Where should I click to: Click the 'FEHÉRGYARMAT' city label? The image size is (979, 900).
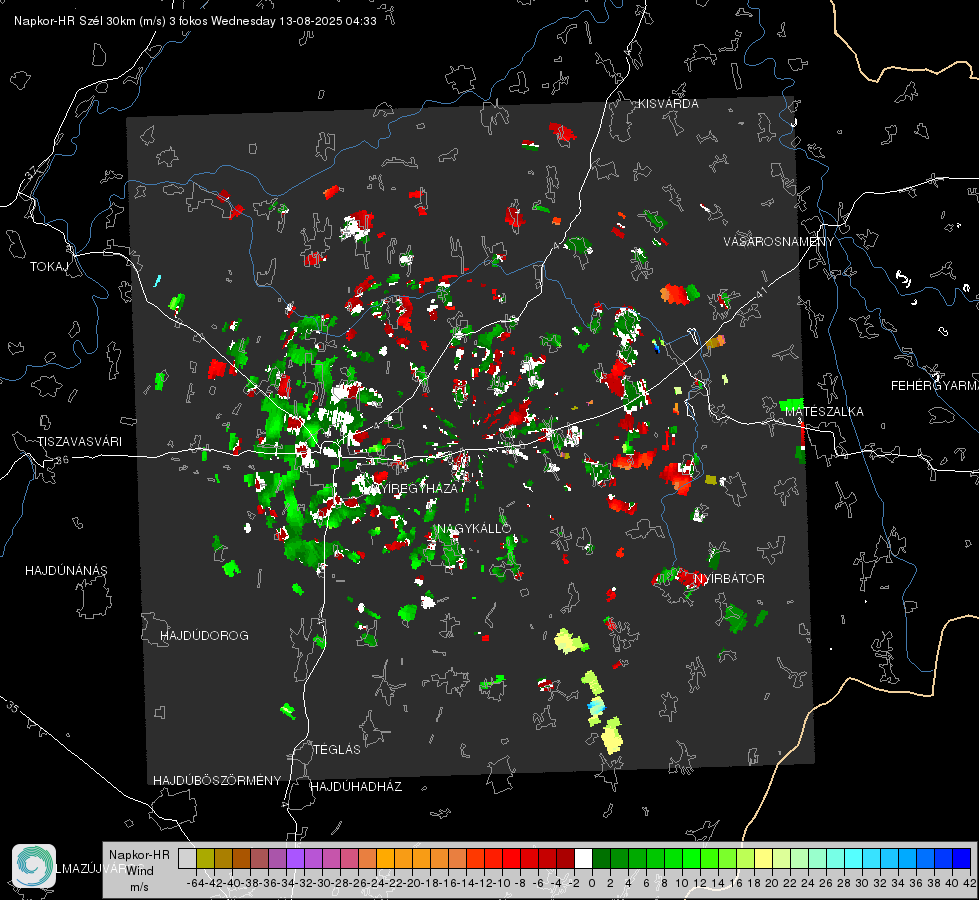935,386
